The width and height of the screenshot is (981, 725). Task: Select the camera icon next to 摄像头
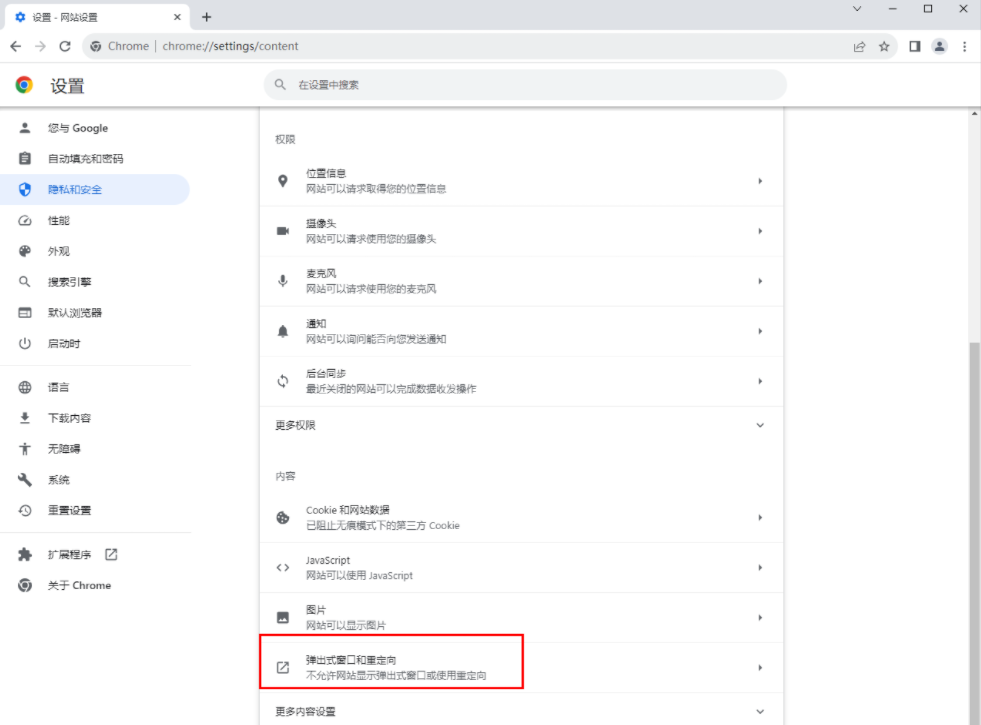[x=283, y=231]
